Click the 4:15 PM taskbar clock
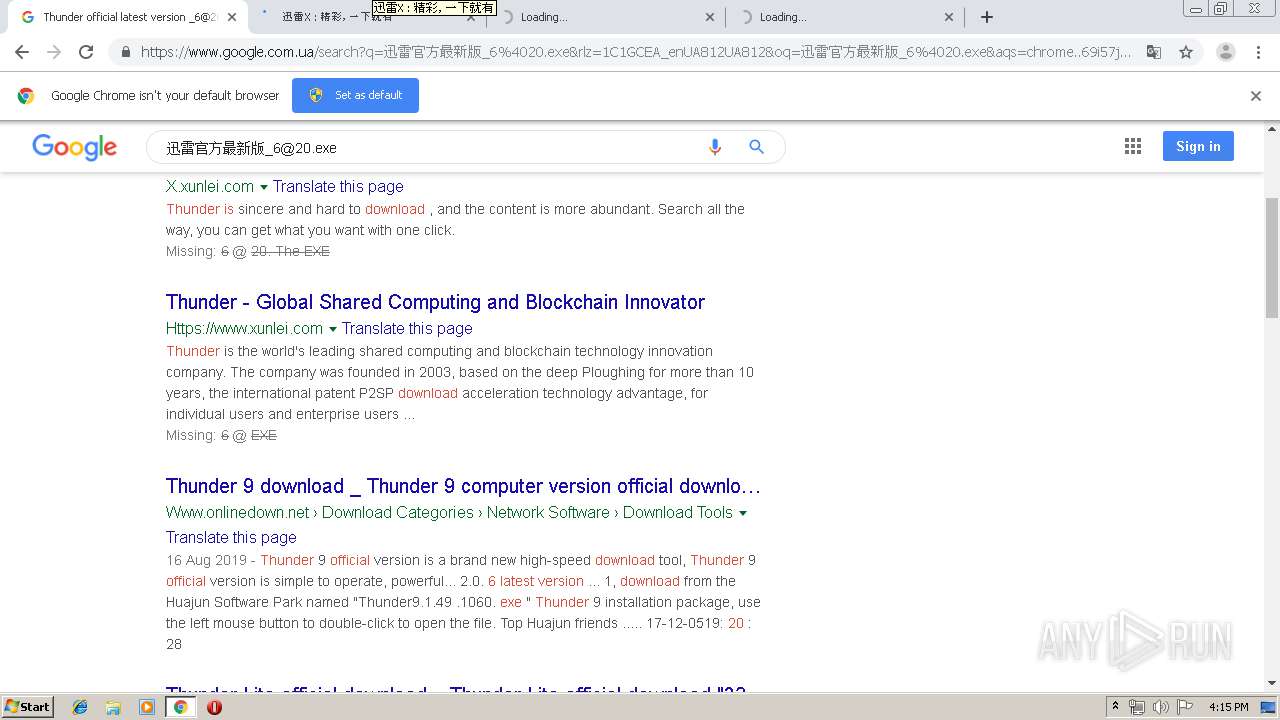1280x720 pixels. pyautogui.click(x=1228, y=707)
